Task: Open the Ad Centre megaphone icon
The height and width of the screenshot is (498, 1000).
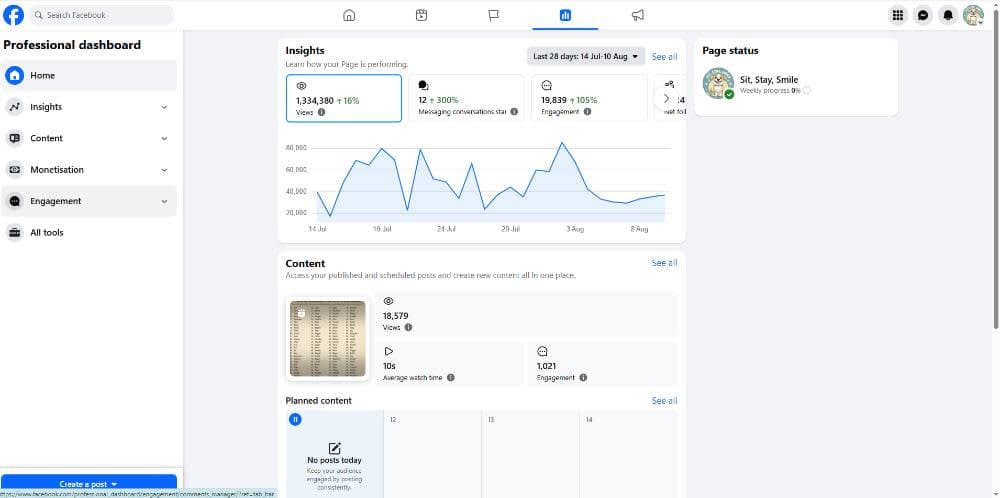Action: pyautogui.click(x=638, y=15)
